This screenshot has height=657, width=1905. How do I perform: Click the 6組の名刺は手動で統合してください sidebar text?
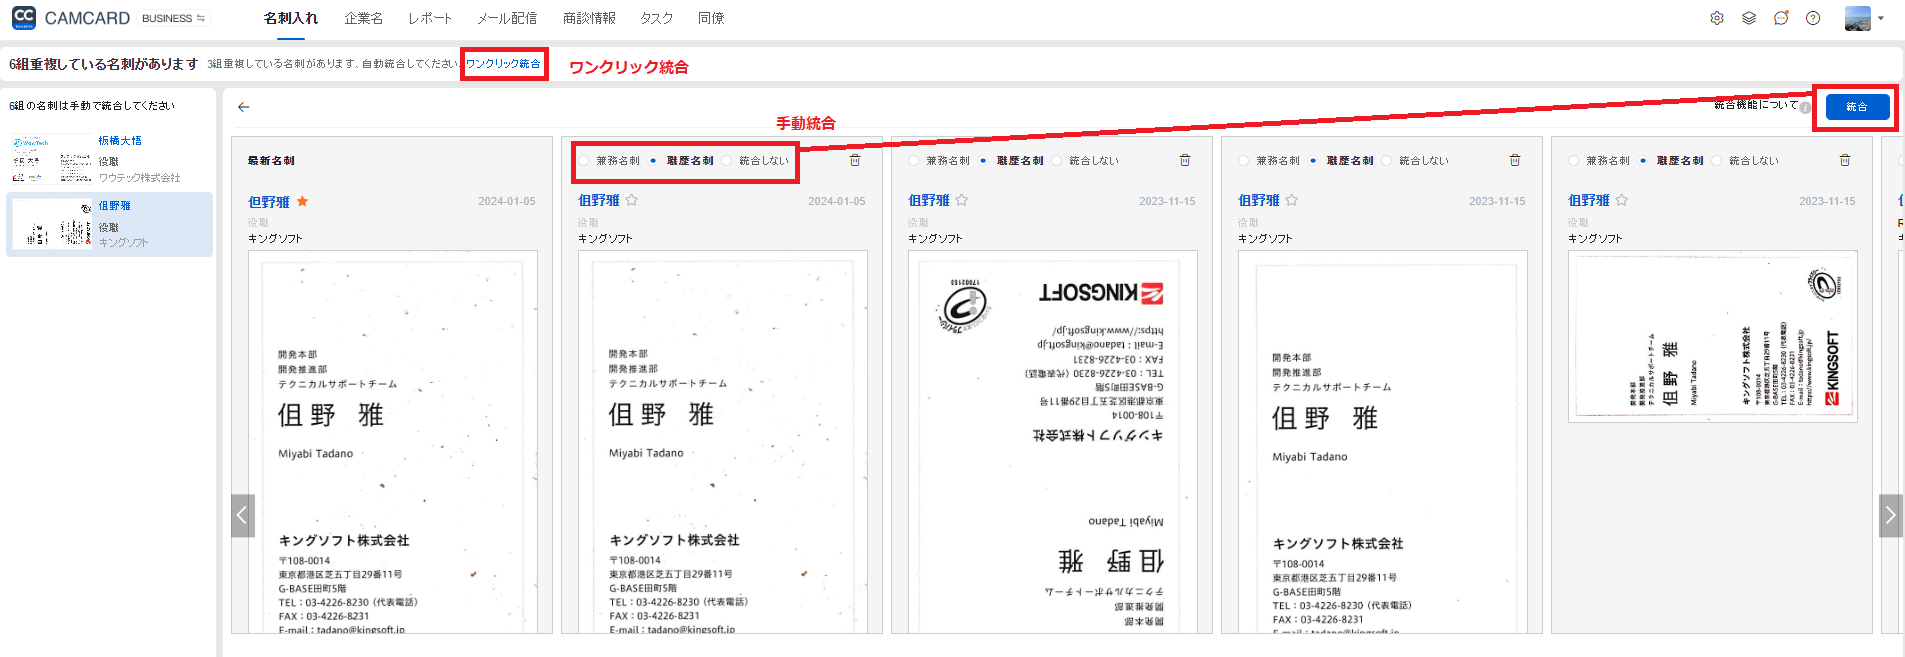[92, 106]
